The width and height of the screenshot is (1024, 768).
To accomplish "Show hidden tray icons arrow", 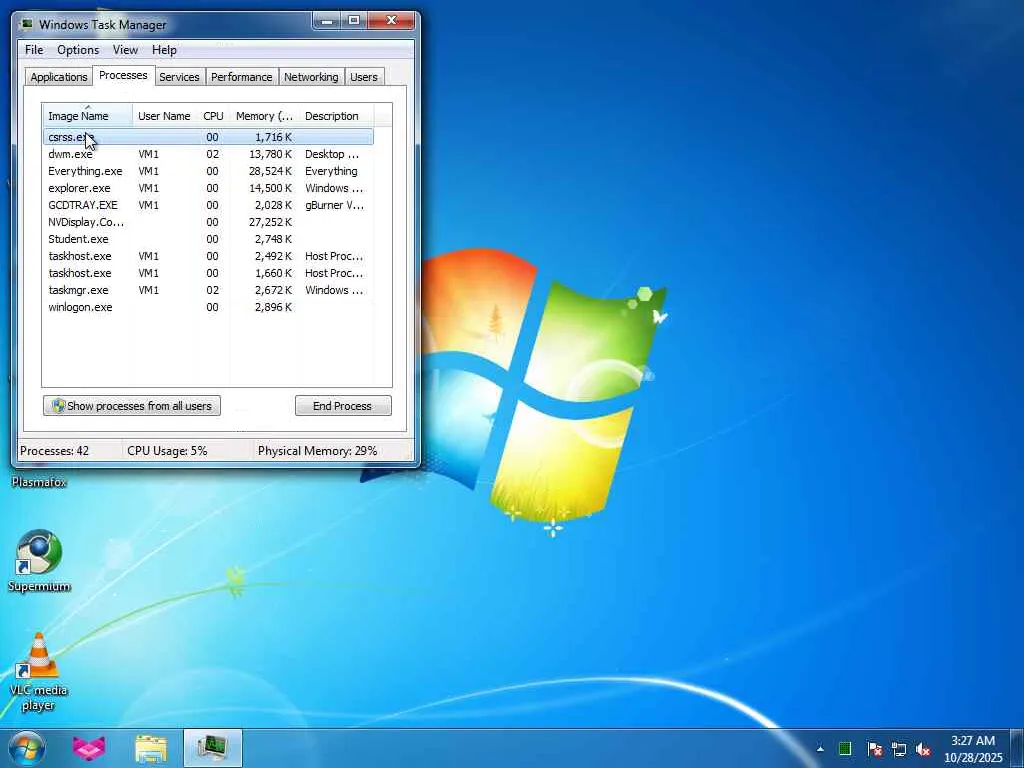I will (x=820, y=748).
